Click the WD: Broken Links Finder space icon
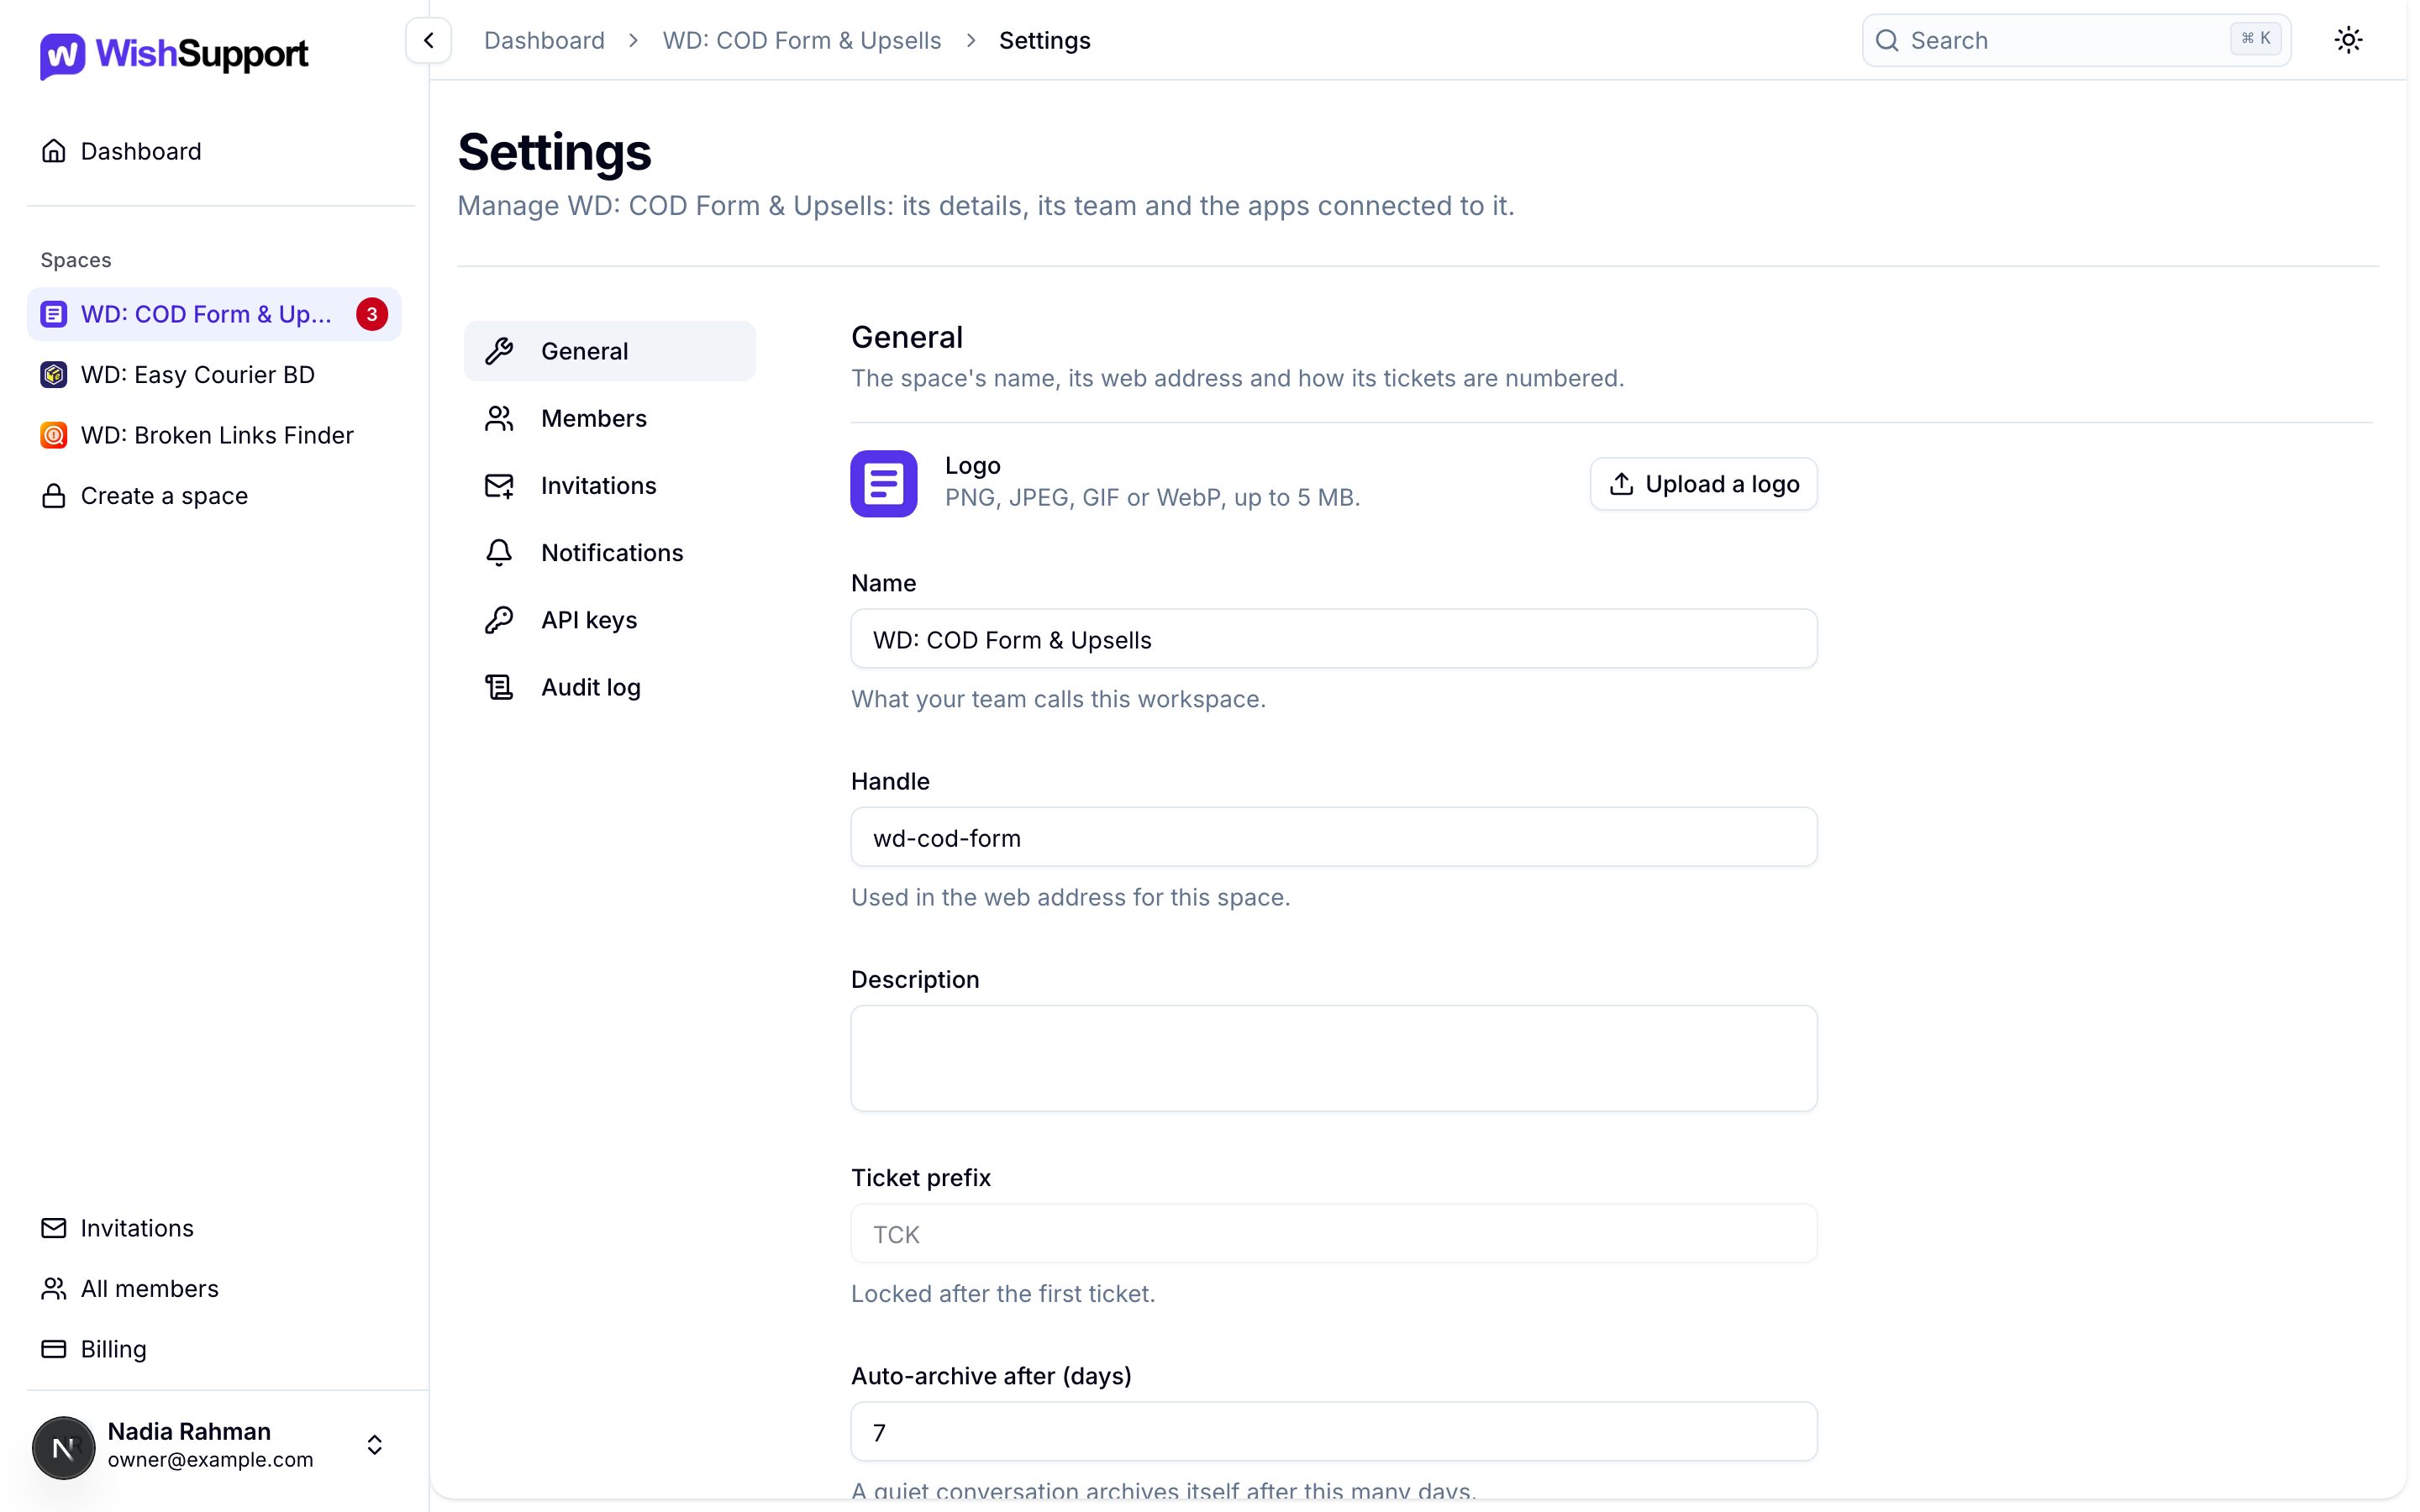 click(x=54, y=435)
